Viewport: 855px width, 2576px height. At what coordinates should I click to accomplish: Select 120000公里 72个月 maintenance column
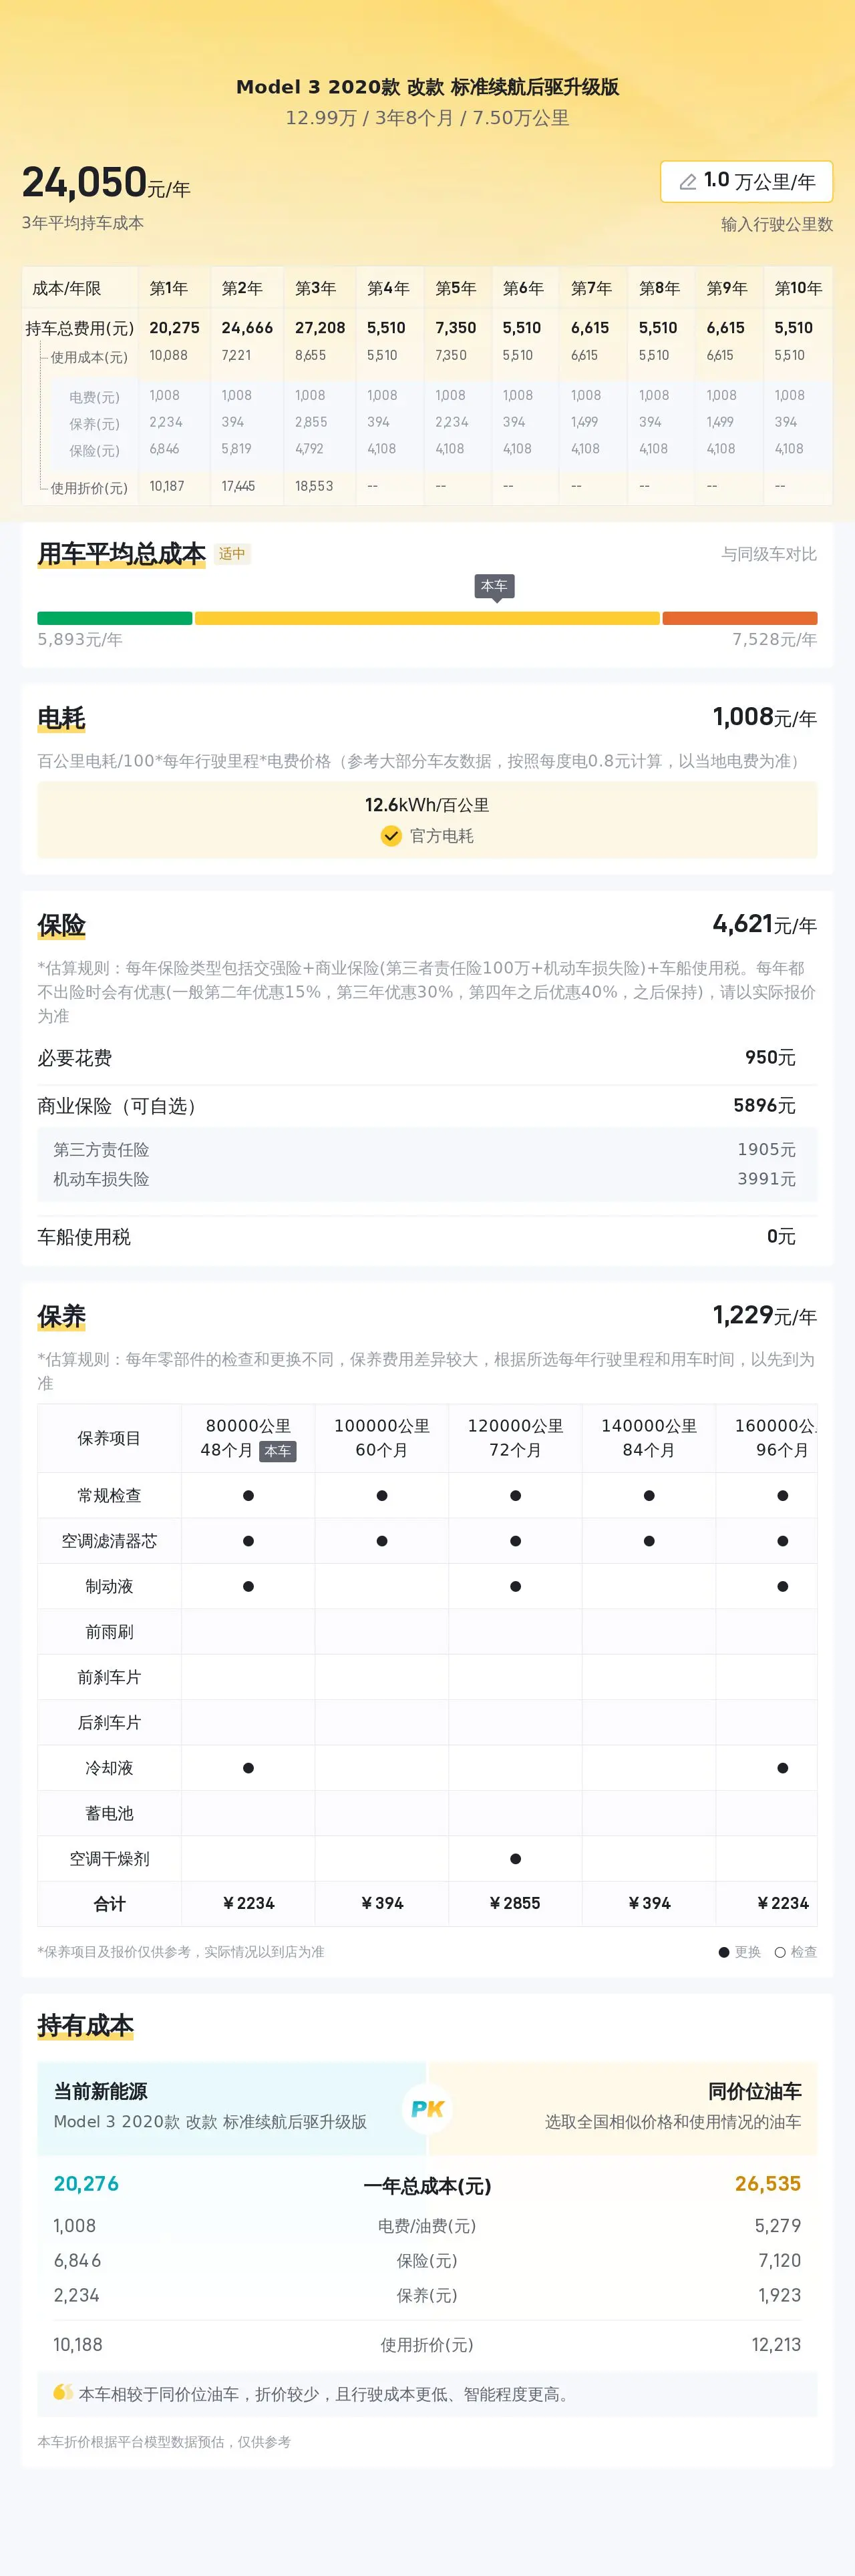pos(515,1438)
